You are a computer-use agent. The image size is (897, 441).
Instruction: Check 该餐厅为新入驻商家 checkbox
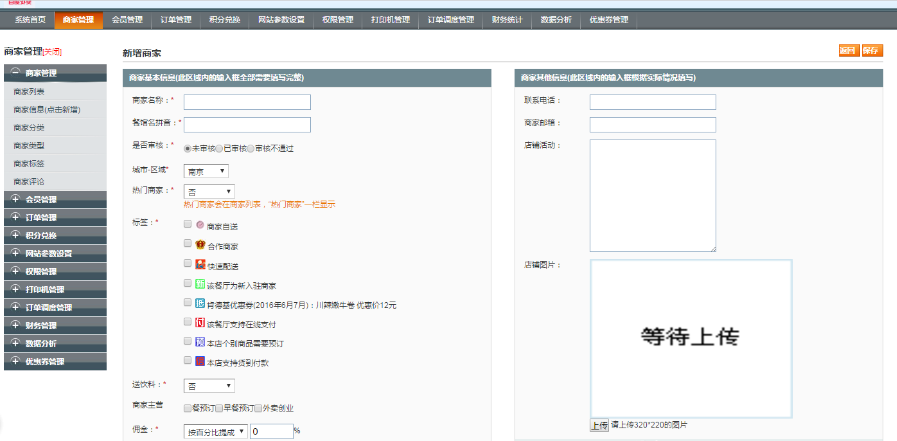[188, 283]
